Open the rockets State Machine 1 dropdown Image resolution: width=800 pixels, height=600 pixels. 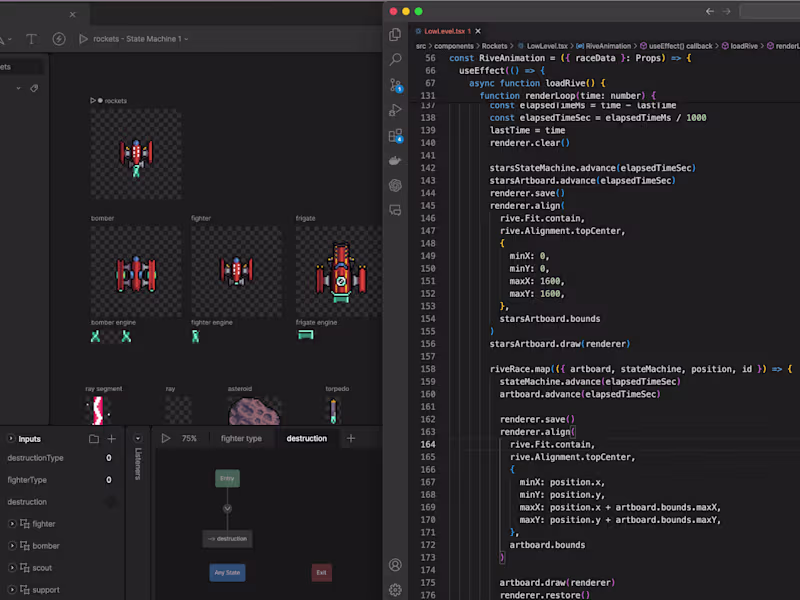140,39
